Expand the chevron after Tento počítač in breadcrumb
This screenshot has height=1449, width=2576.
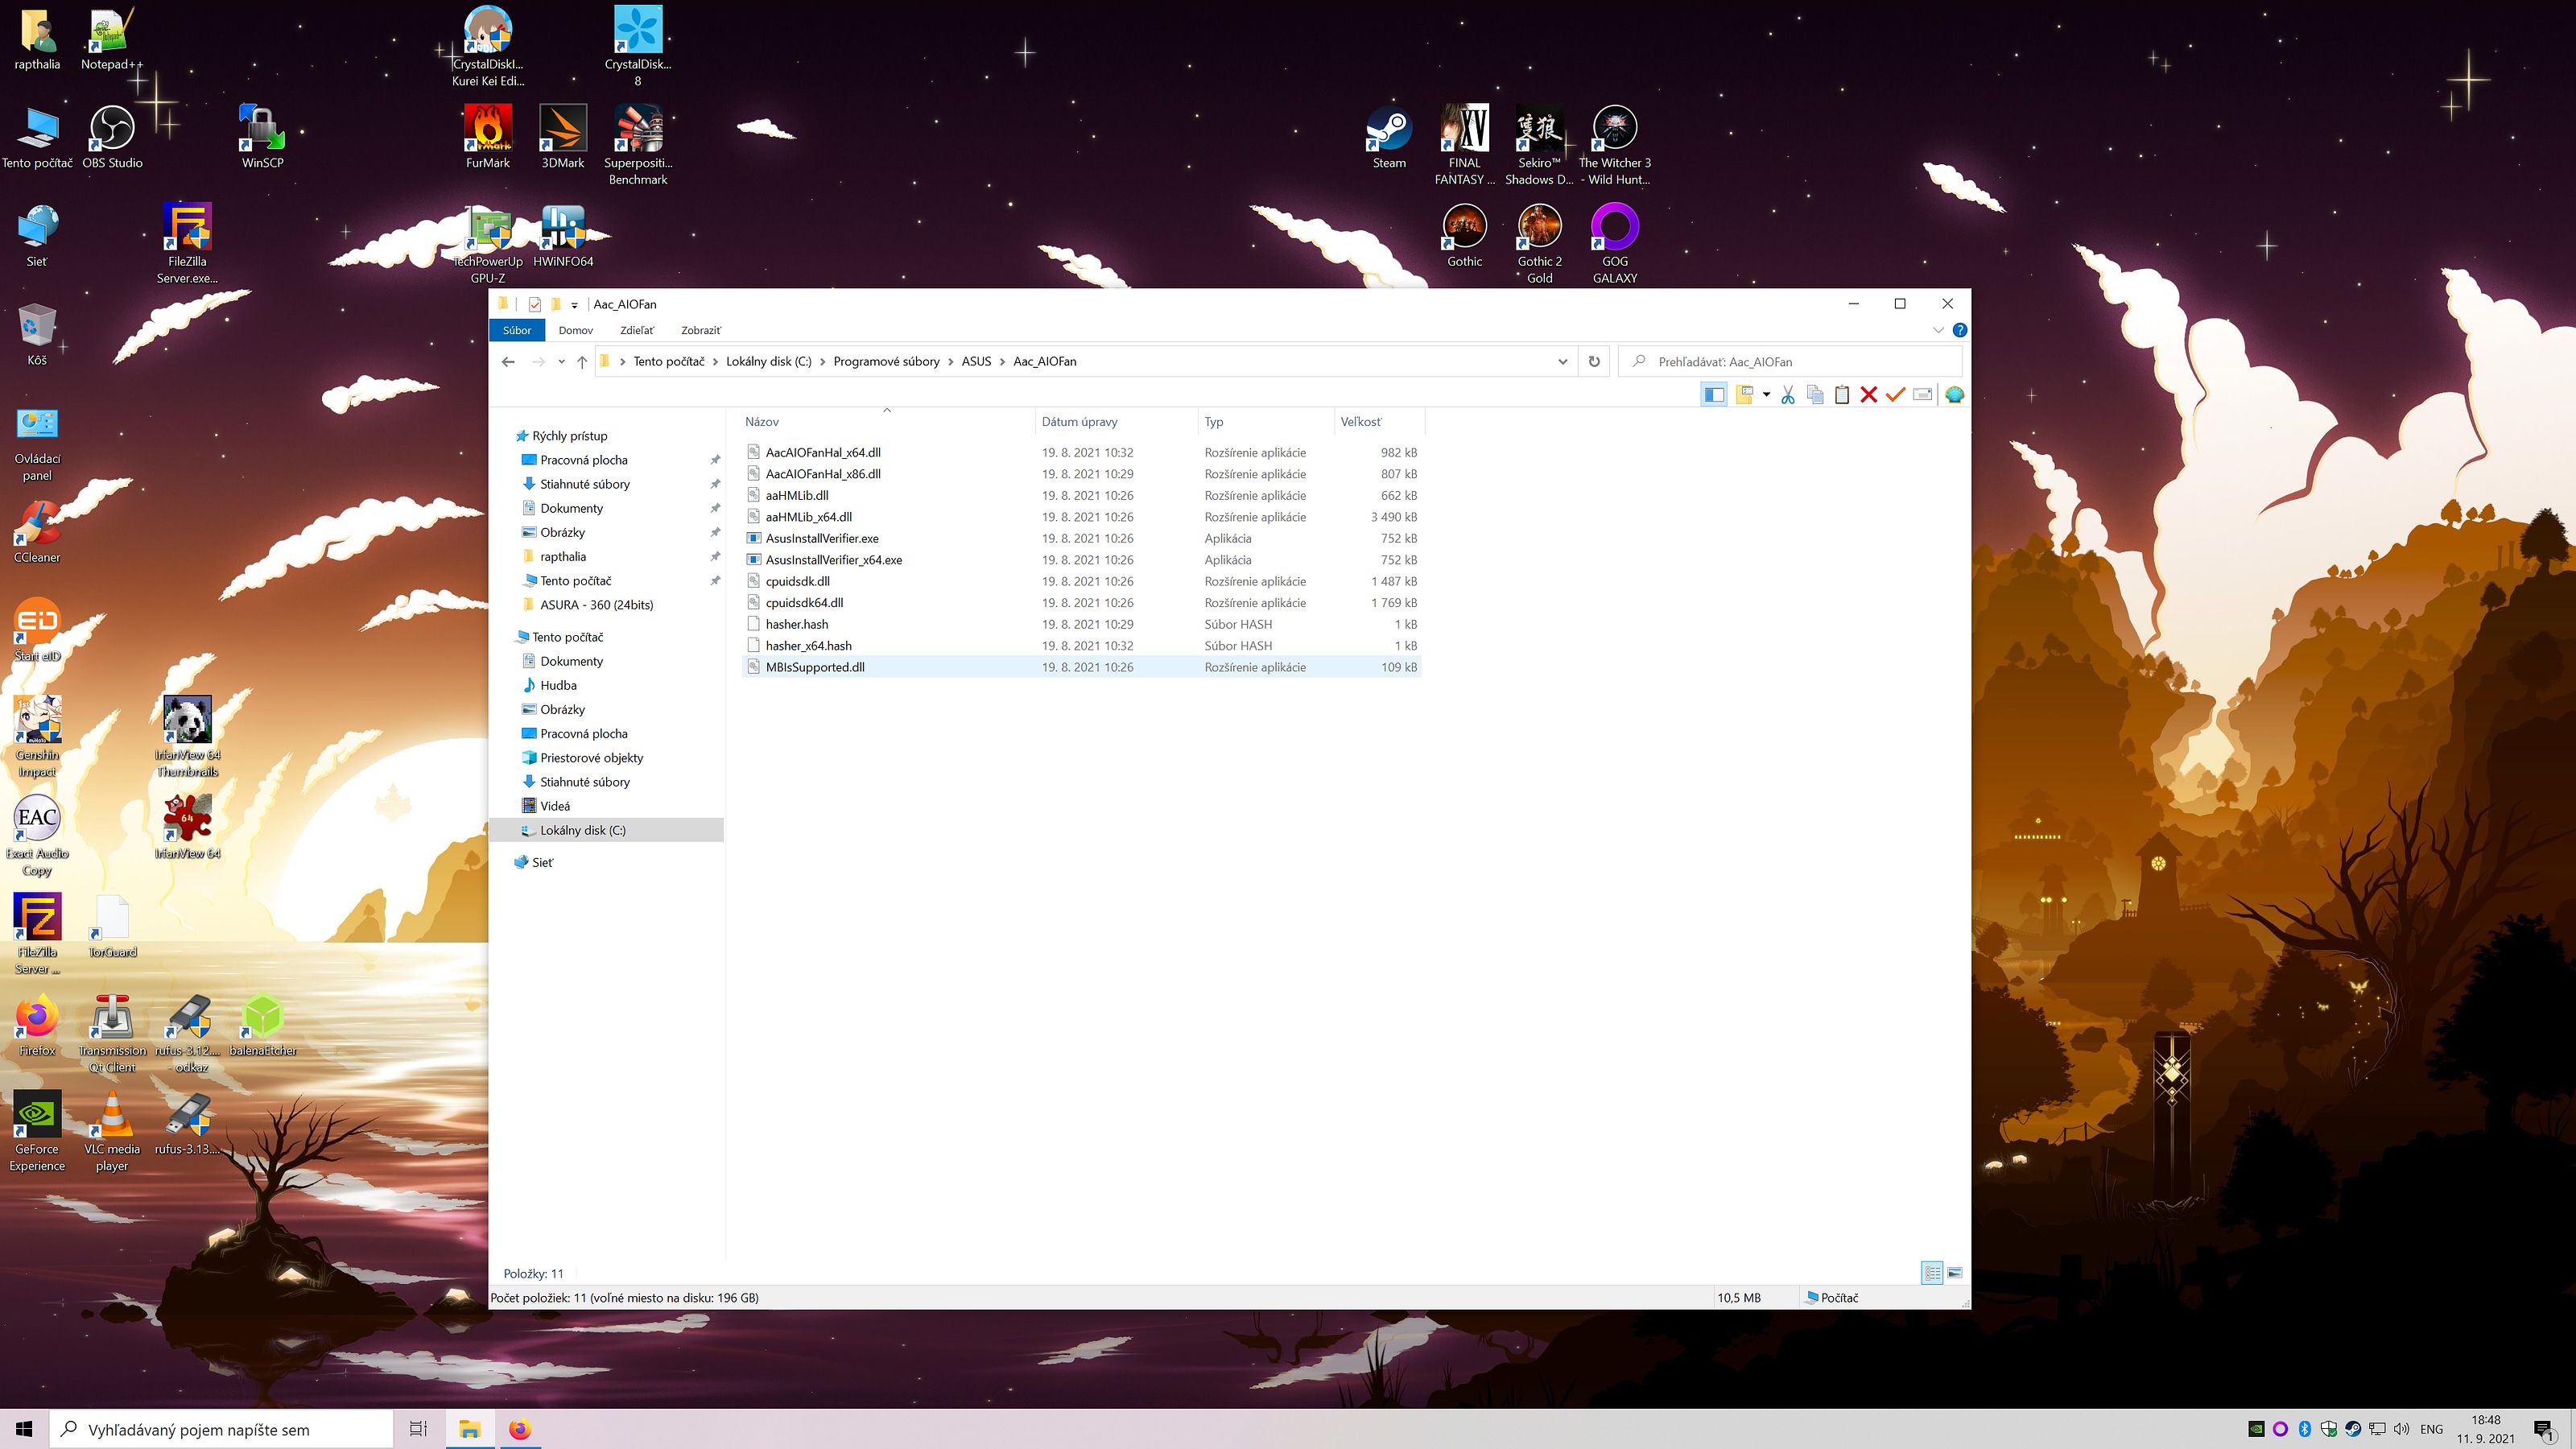click(x=714, y=362)
